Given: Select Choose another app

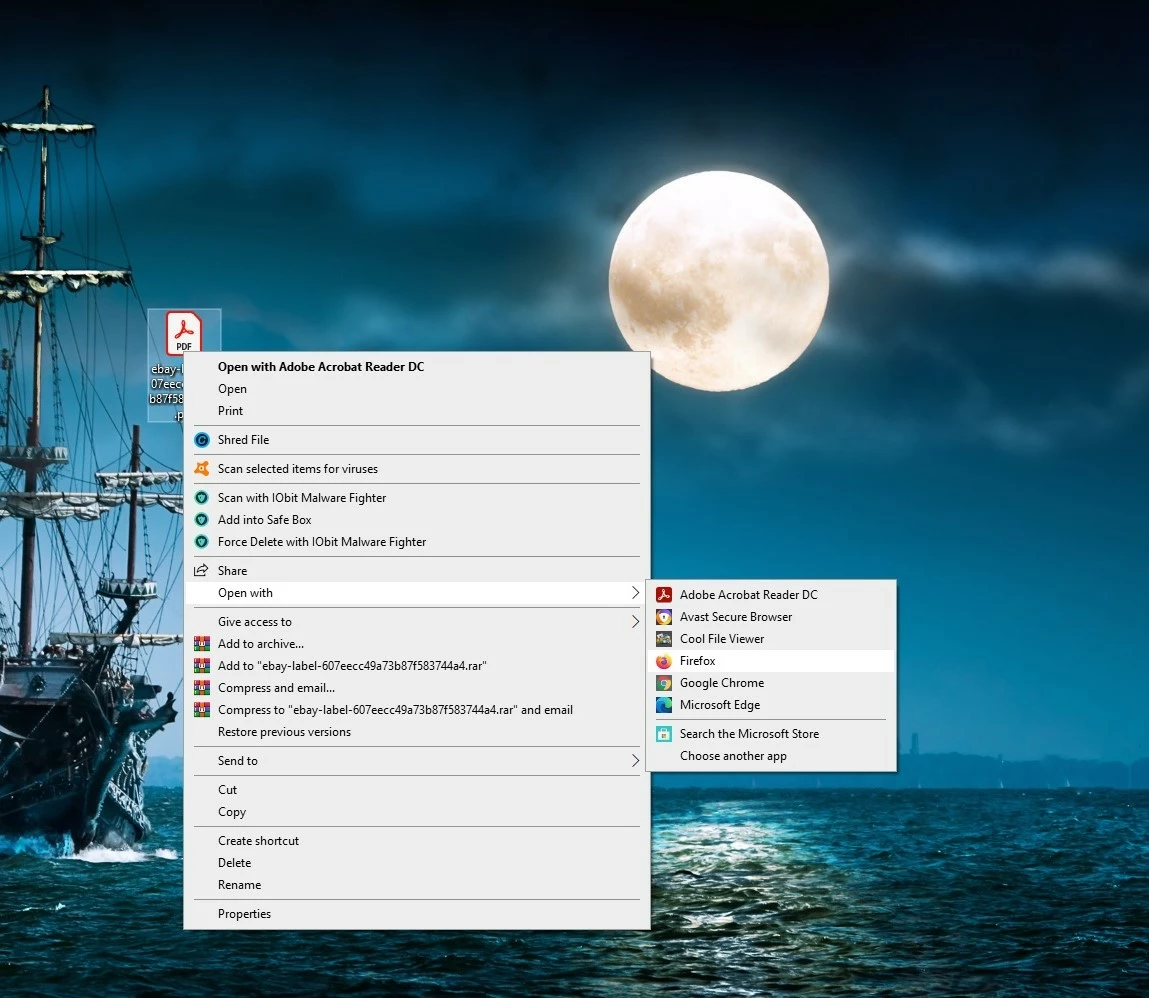Looking at the screenshot, I should click(x=771, y=755).
